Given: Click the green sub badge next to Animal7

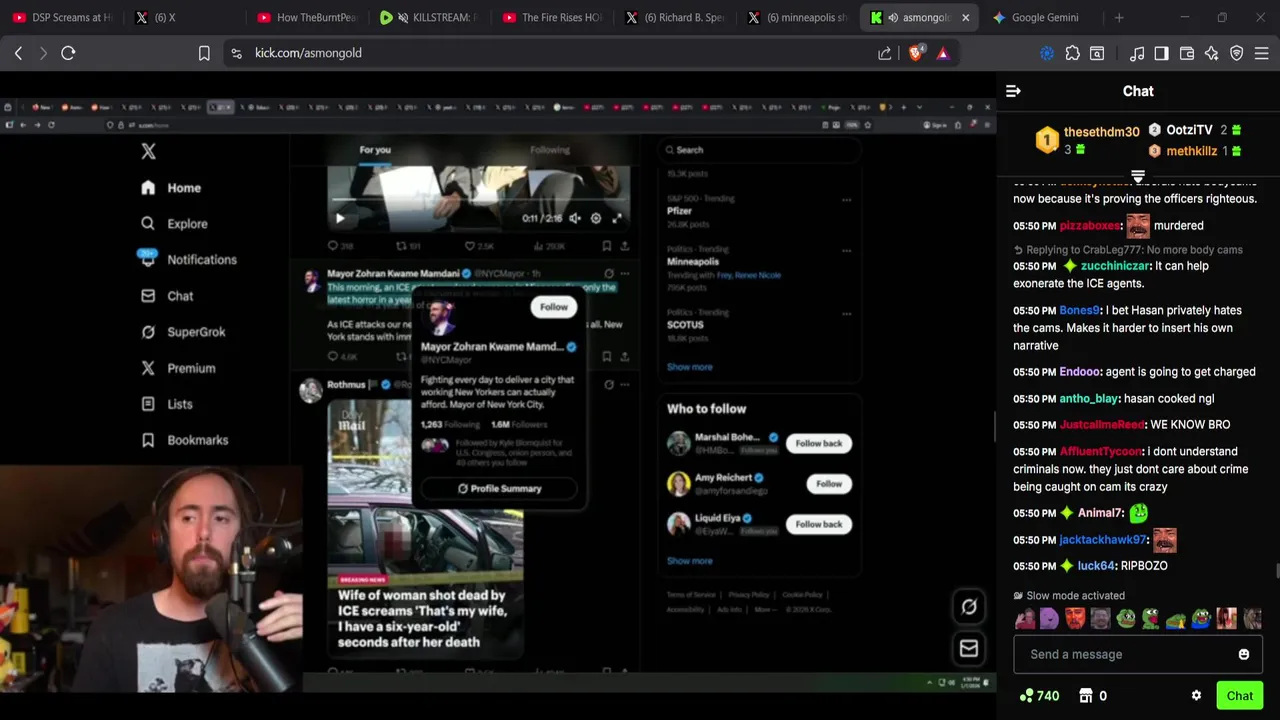Looking at the screenshot, I should click(x=1067, y=513).
